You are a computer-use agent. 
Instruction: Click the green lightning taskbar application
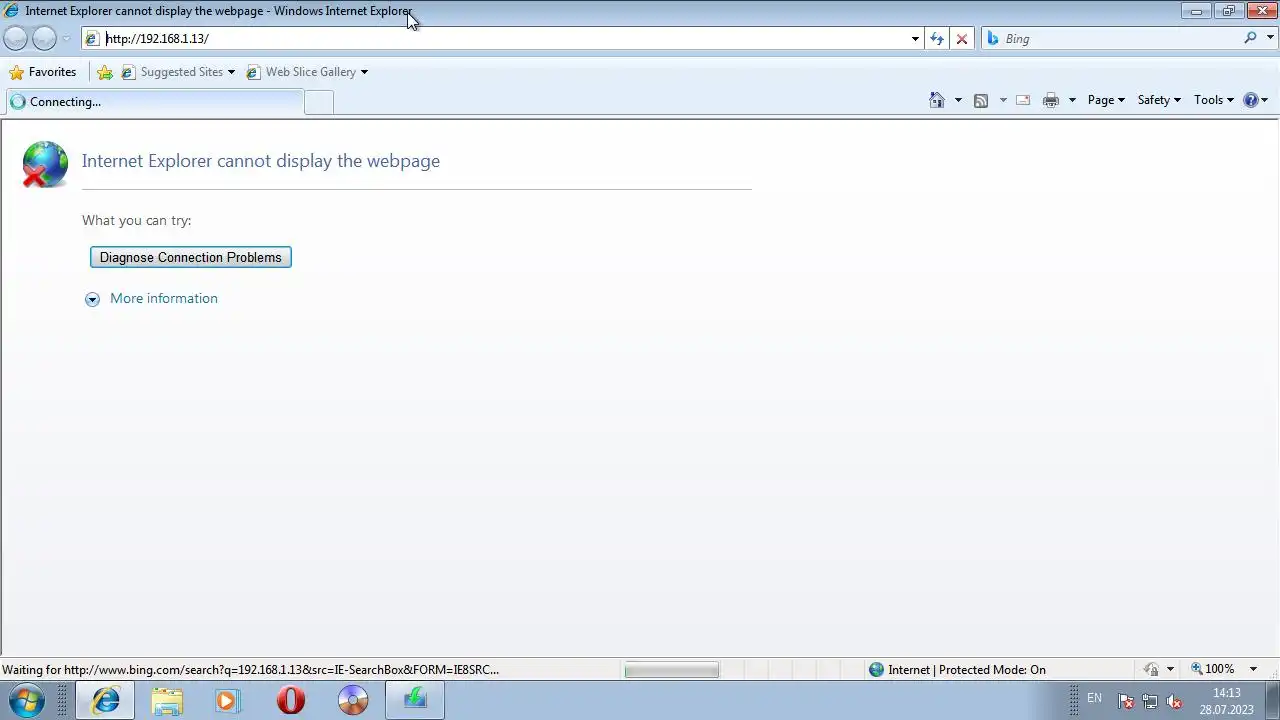pyautogui.click(x=415, y=700)
